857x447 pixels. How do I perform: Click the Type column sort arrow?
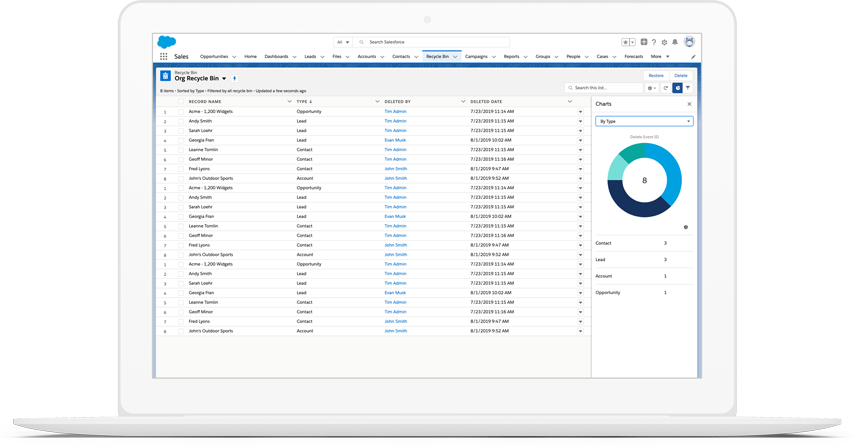pos(311,102)
